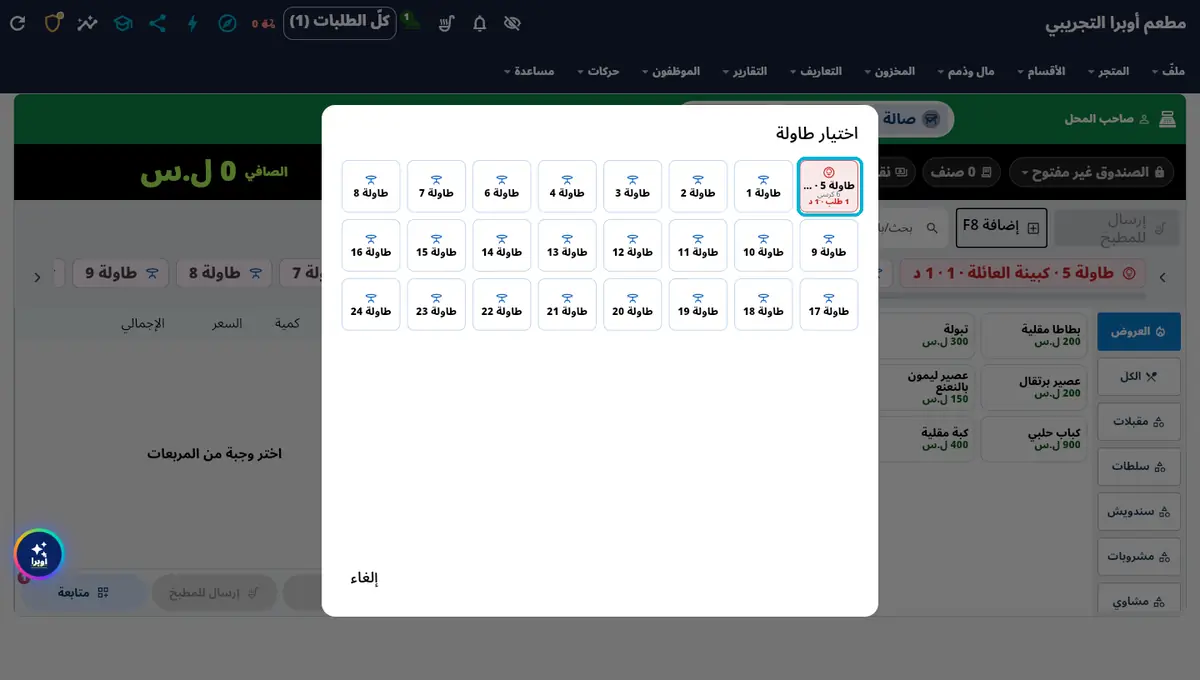Choose طاولة 8 from the table grid
The width and height of the screenshot is (1200, 680).
coord(371,187)
